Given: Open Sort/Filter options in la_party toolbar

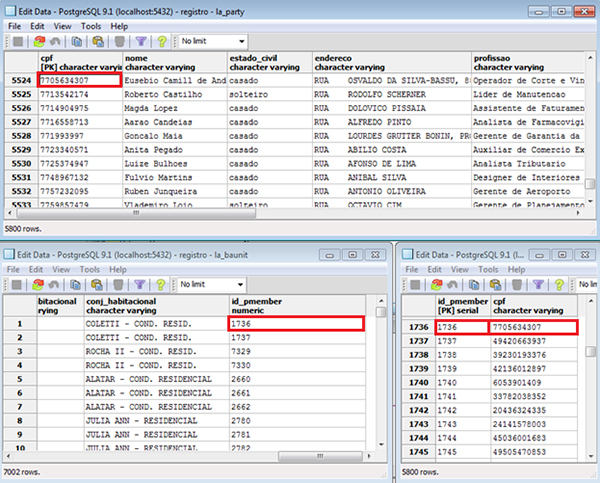Looking at the screenshot, I should click(141, 42).
